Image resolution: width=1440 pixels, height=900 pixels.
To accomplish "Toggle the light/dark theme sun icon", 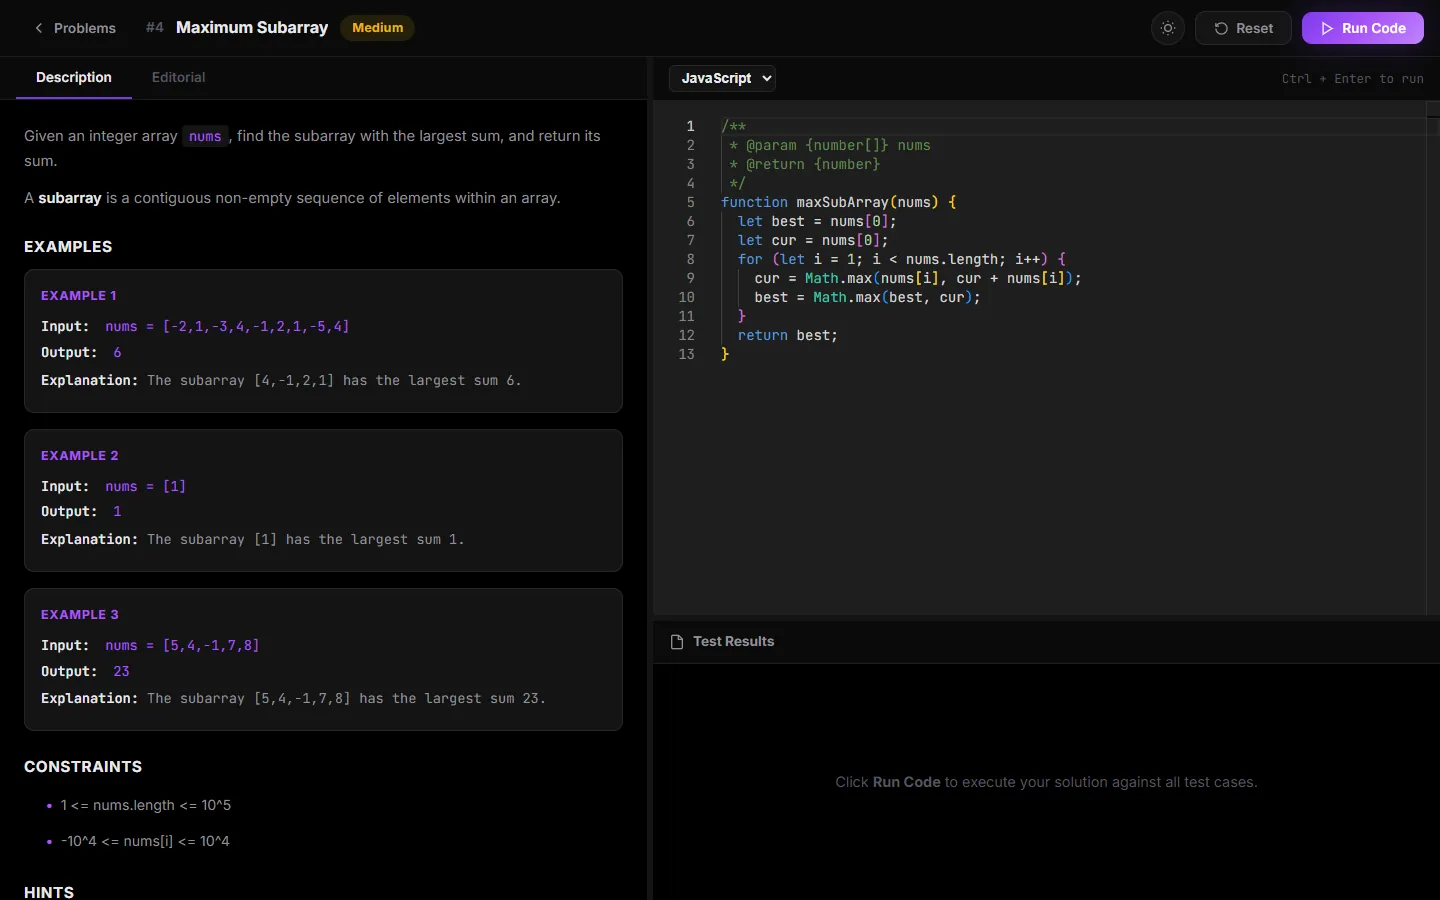I will click(1168, 28).
